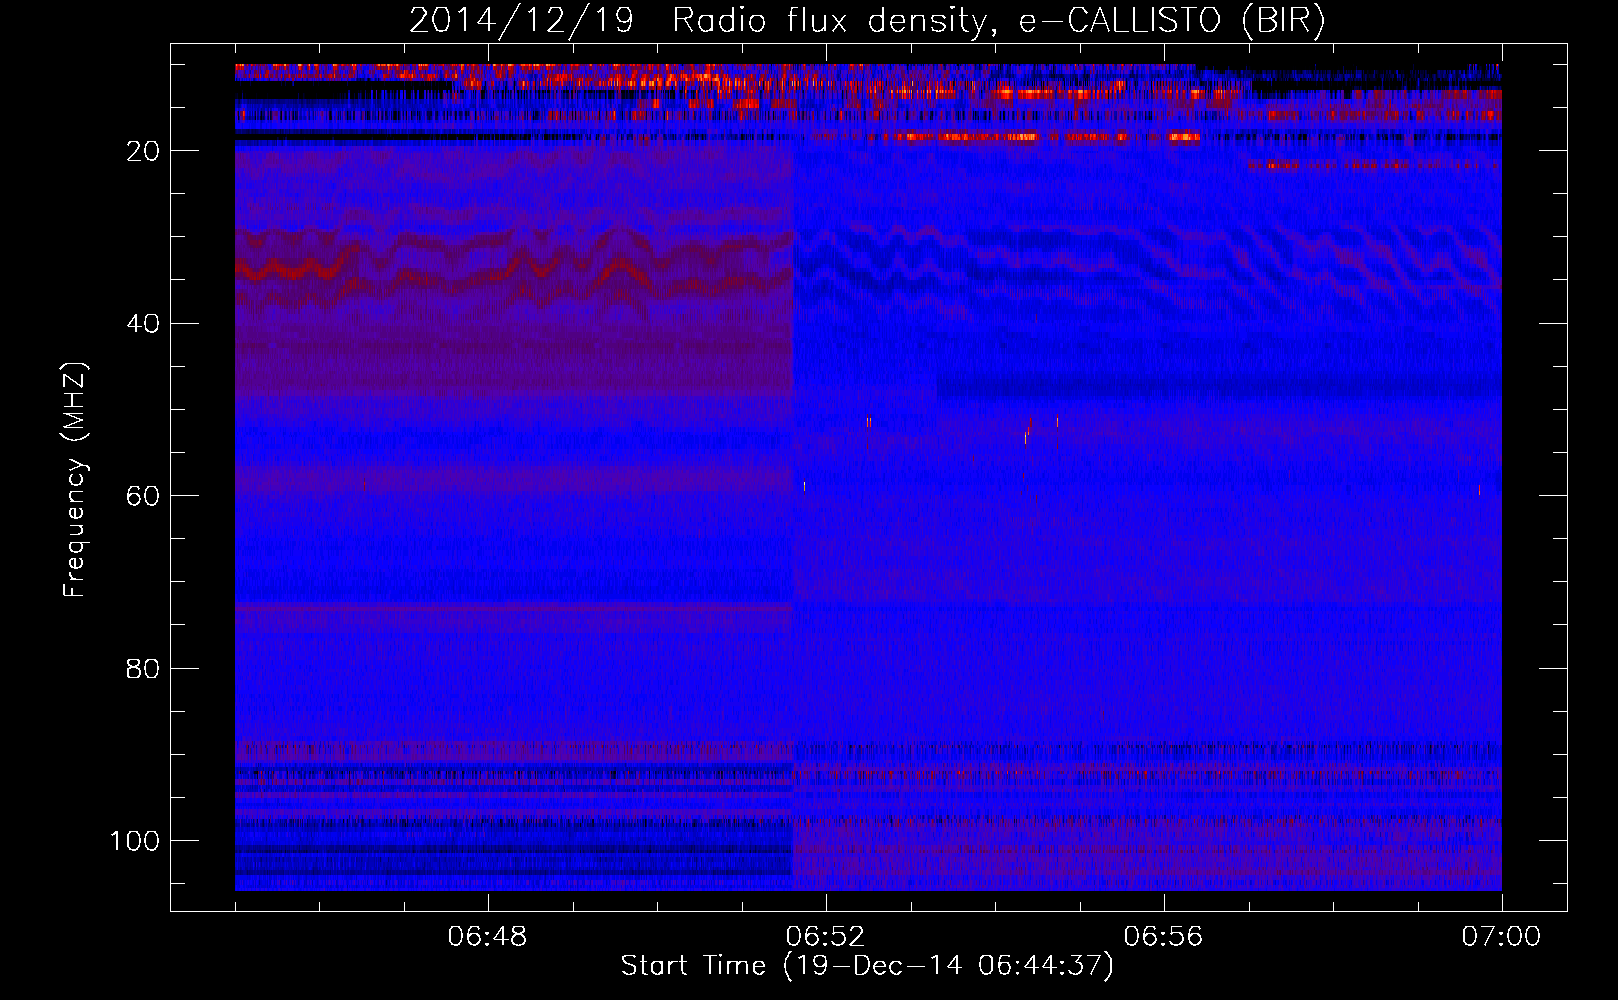1618x1000 pixels.
Task: Click the 40 MHz frequency tick label
Action: point(143,324)
